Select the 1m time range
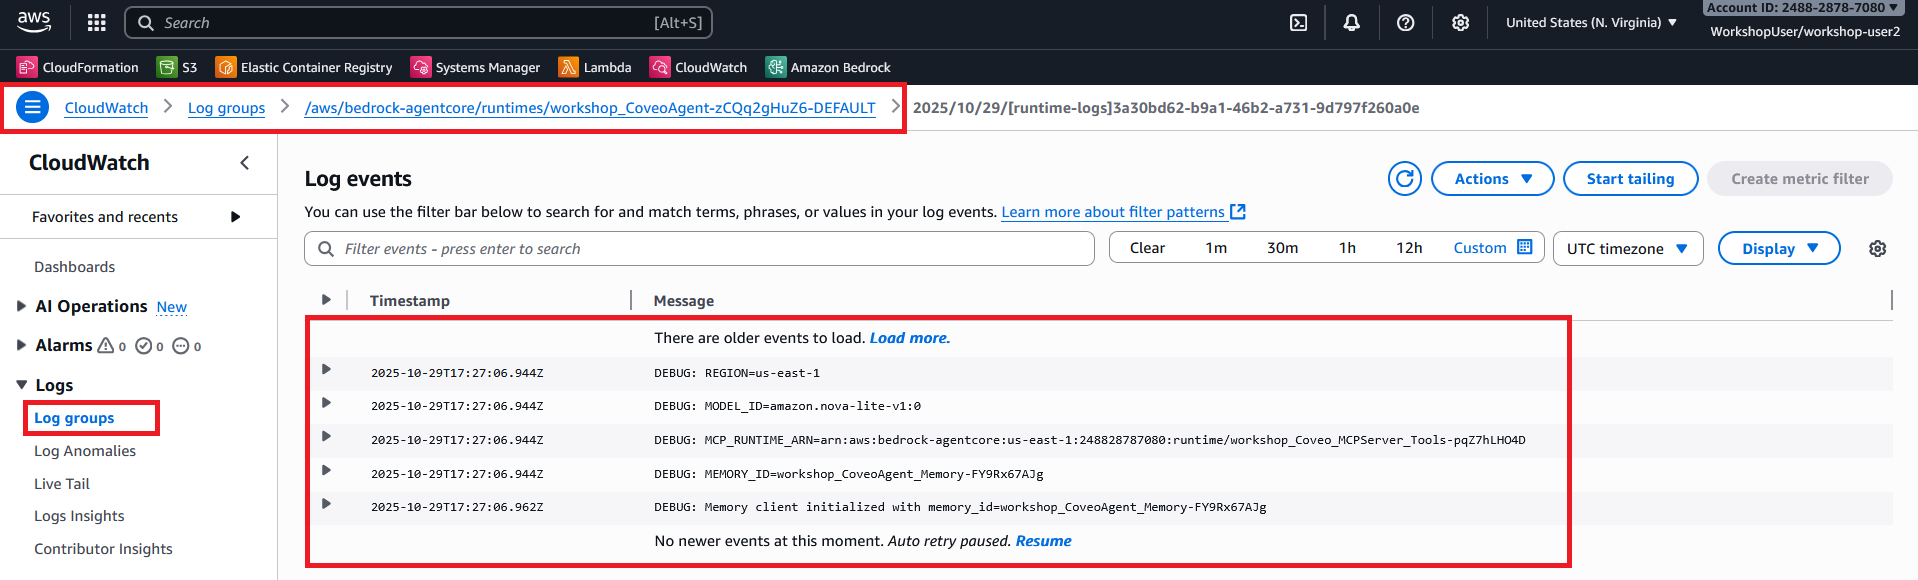 (x=1216, y=248)
